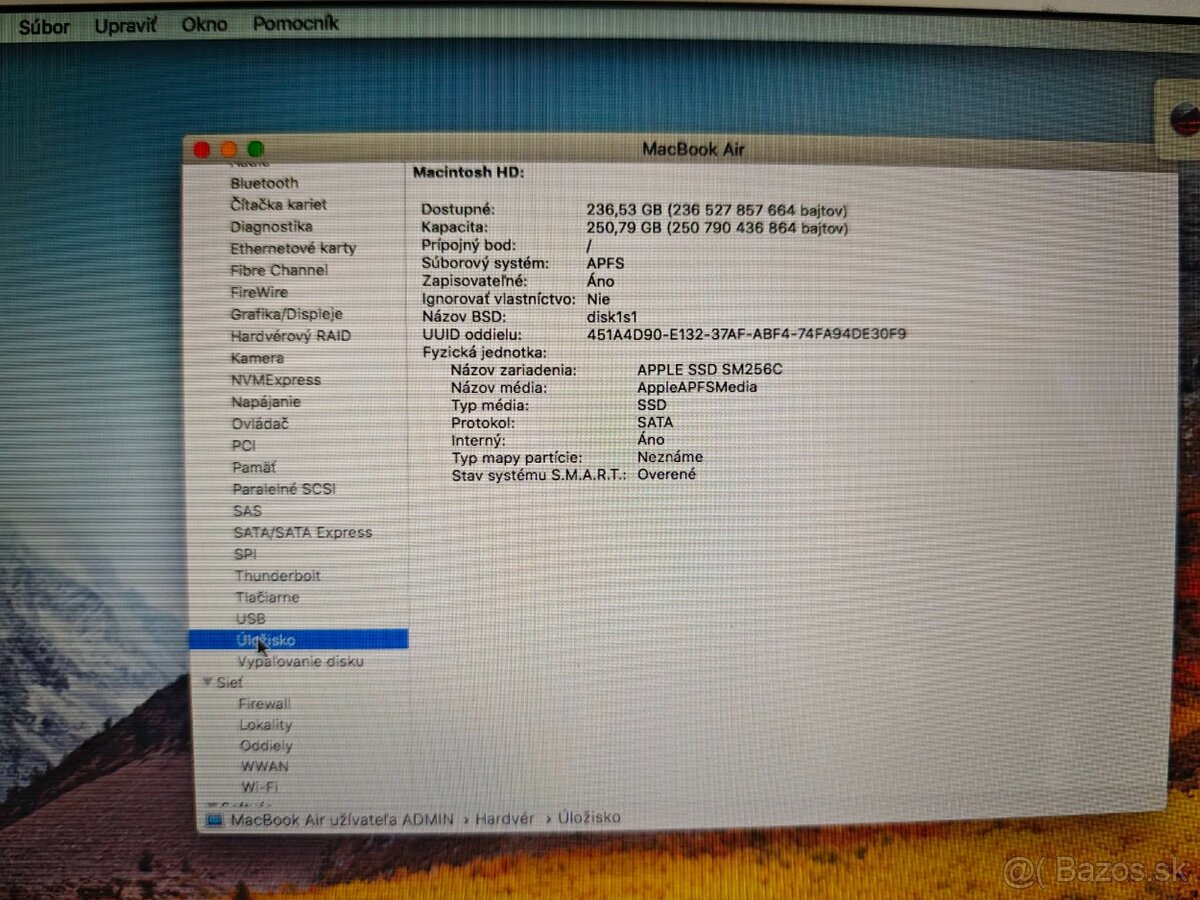Click the Dostupné value 236,53 GB
This screenshot has width=1200, height=900.
[x=717, y=210]
